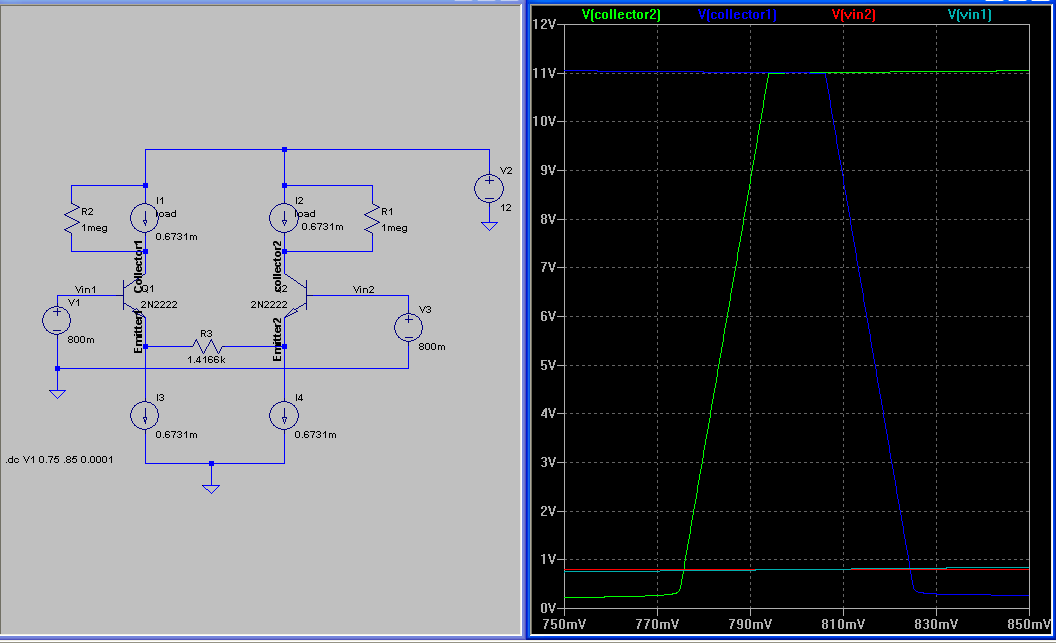This screenshot has width=1056, height=643.
Task: Select the ground symbol below V1
Action: tap(57, 394)
